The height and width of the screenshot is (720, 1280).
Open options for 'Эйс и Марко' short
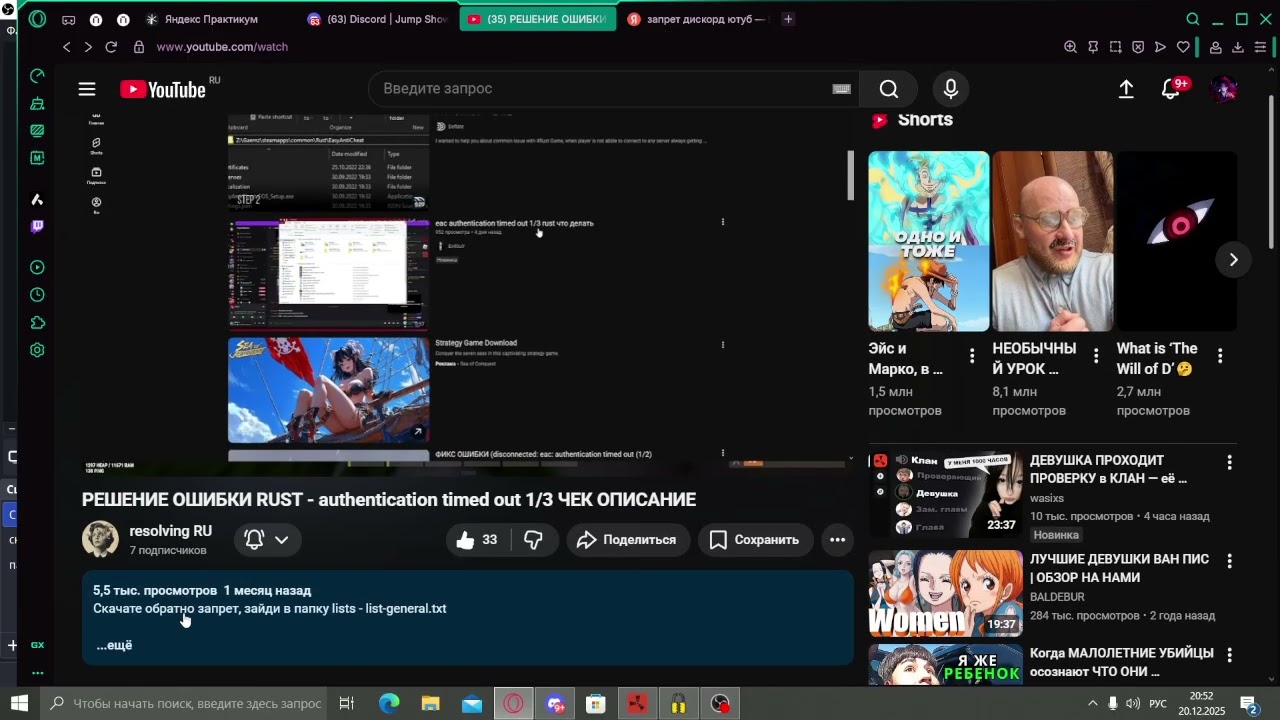pos(972,356)
